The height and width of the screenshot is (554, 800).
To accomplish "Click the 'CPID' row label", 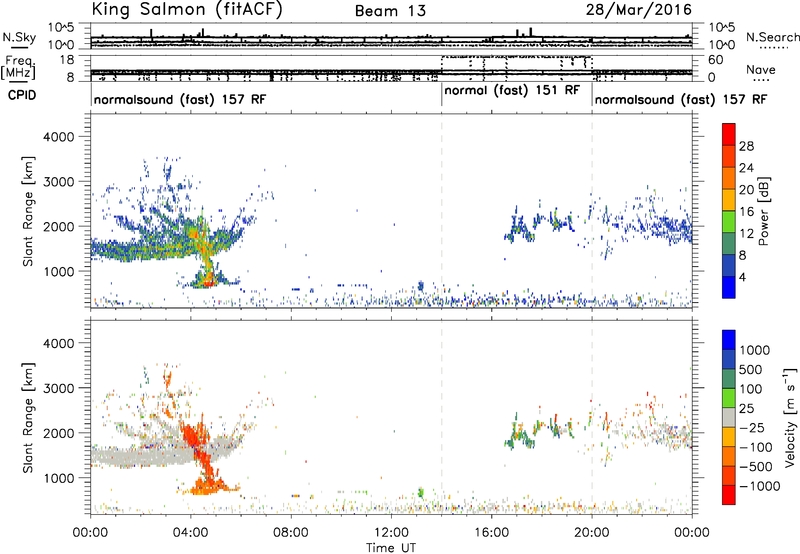I will pos(22,95).
